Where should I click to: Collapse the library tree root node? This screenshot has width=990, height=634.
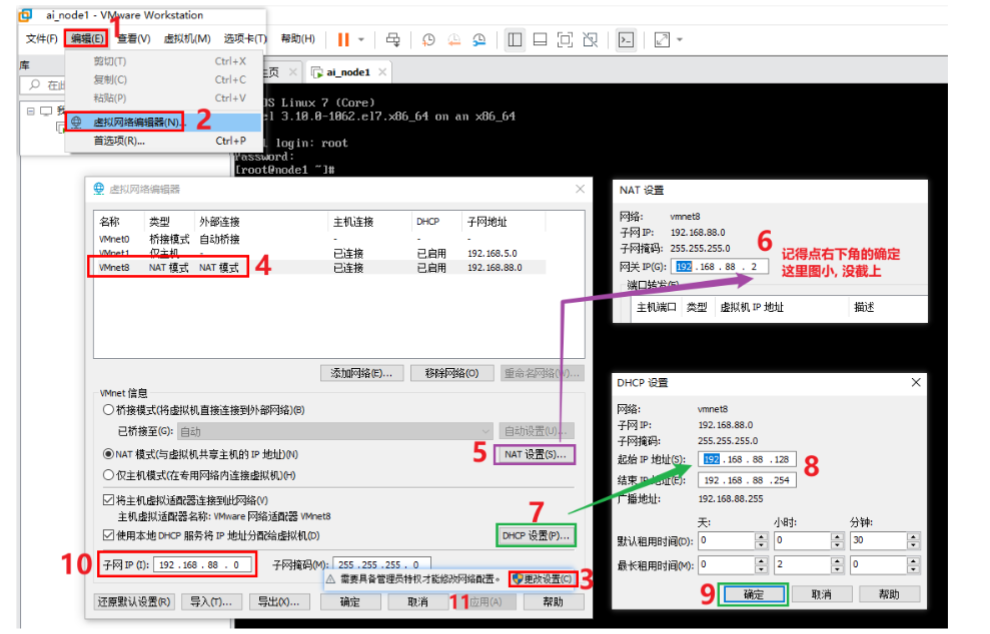point(30,111)
